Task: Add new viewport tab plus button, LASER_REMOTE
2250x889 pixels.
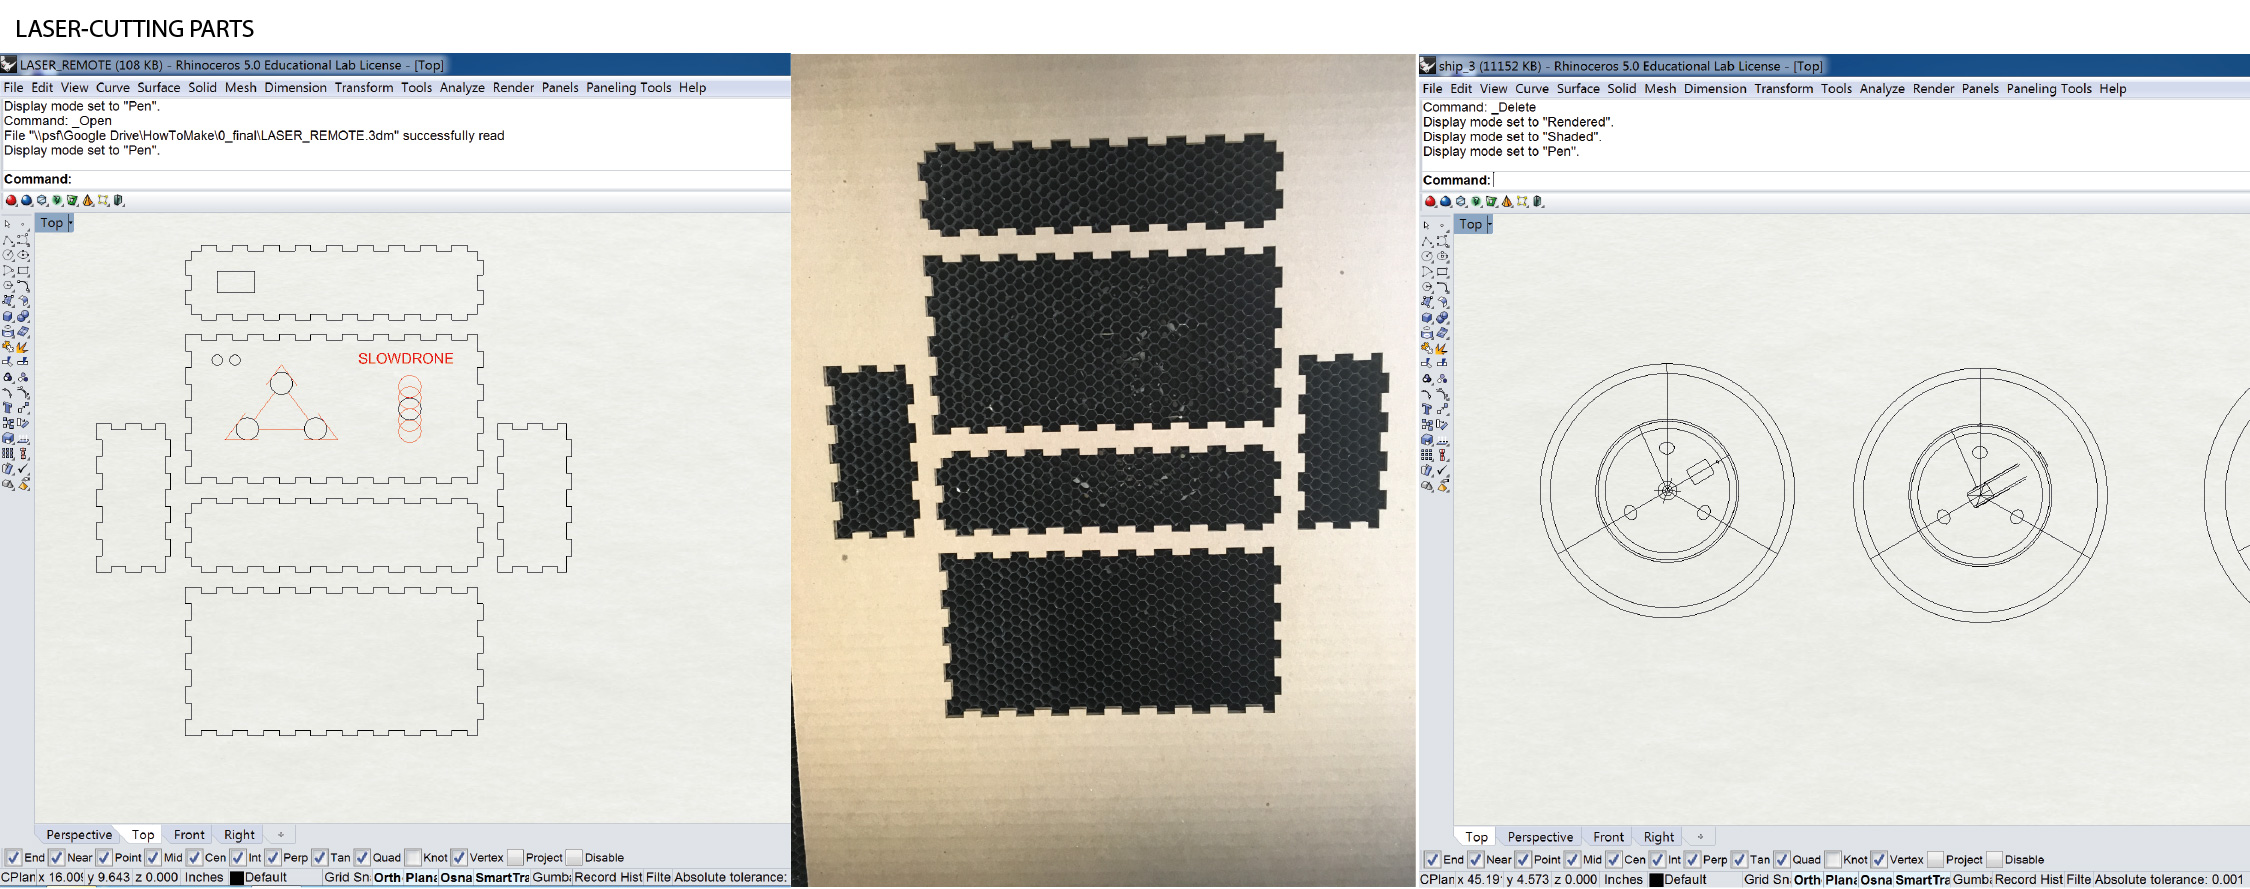Action: tap(281, 834)
